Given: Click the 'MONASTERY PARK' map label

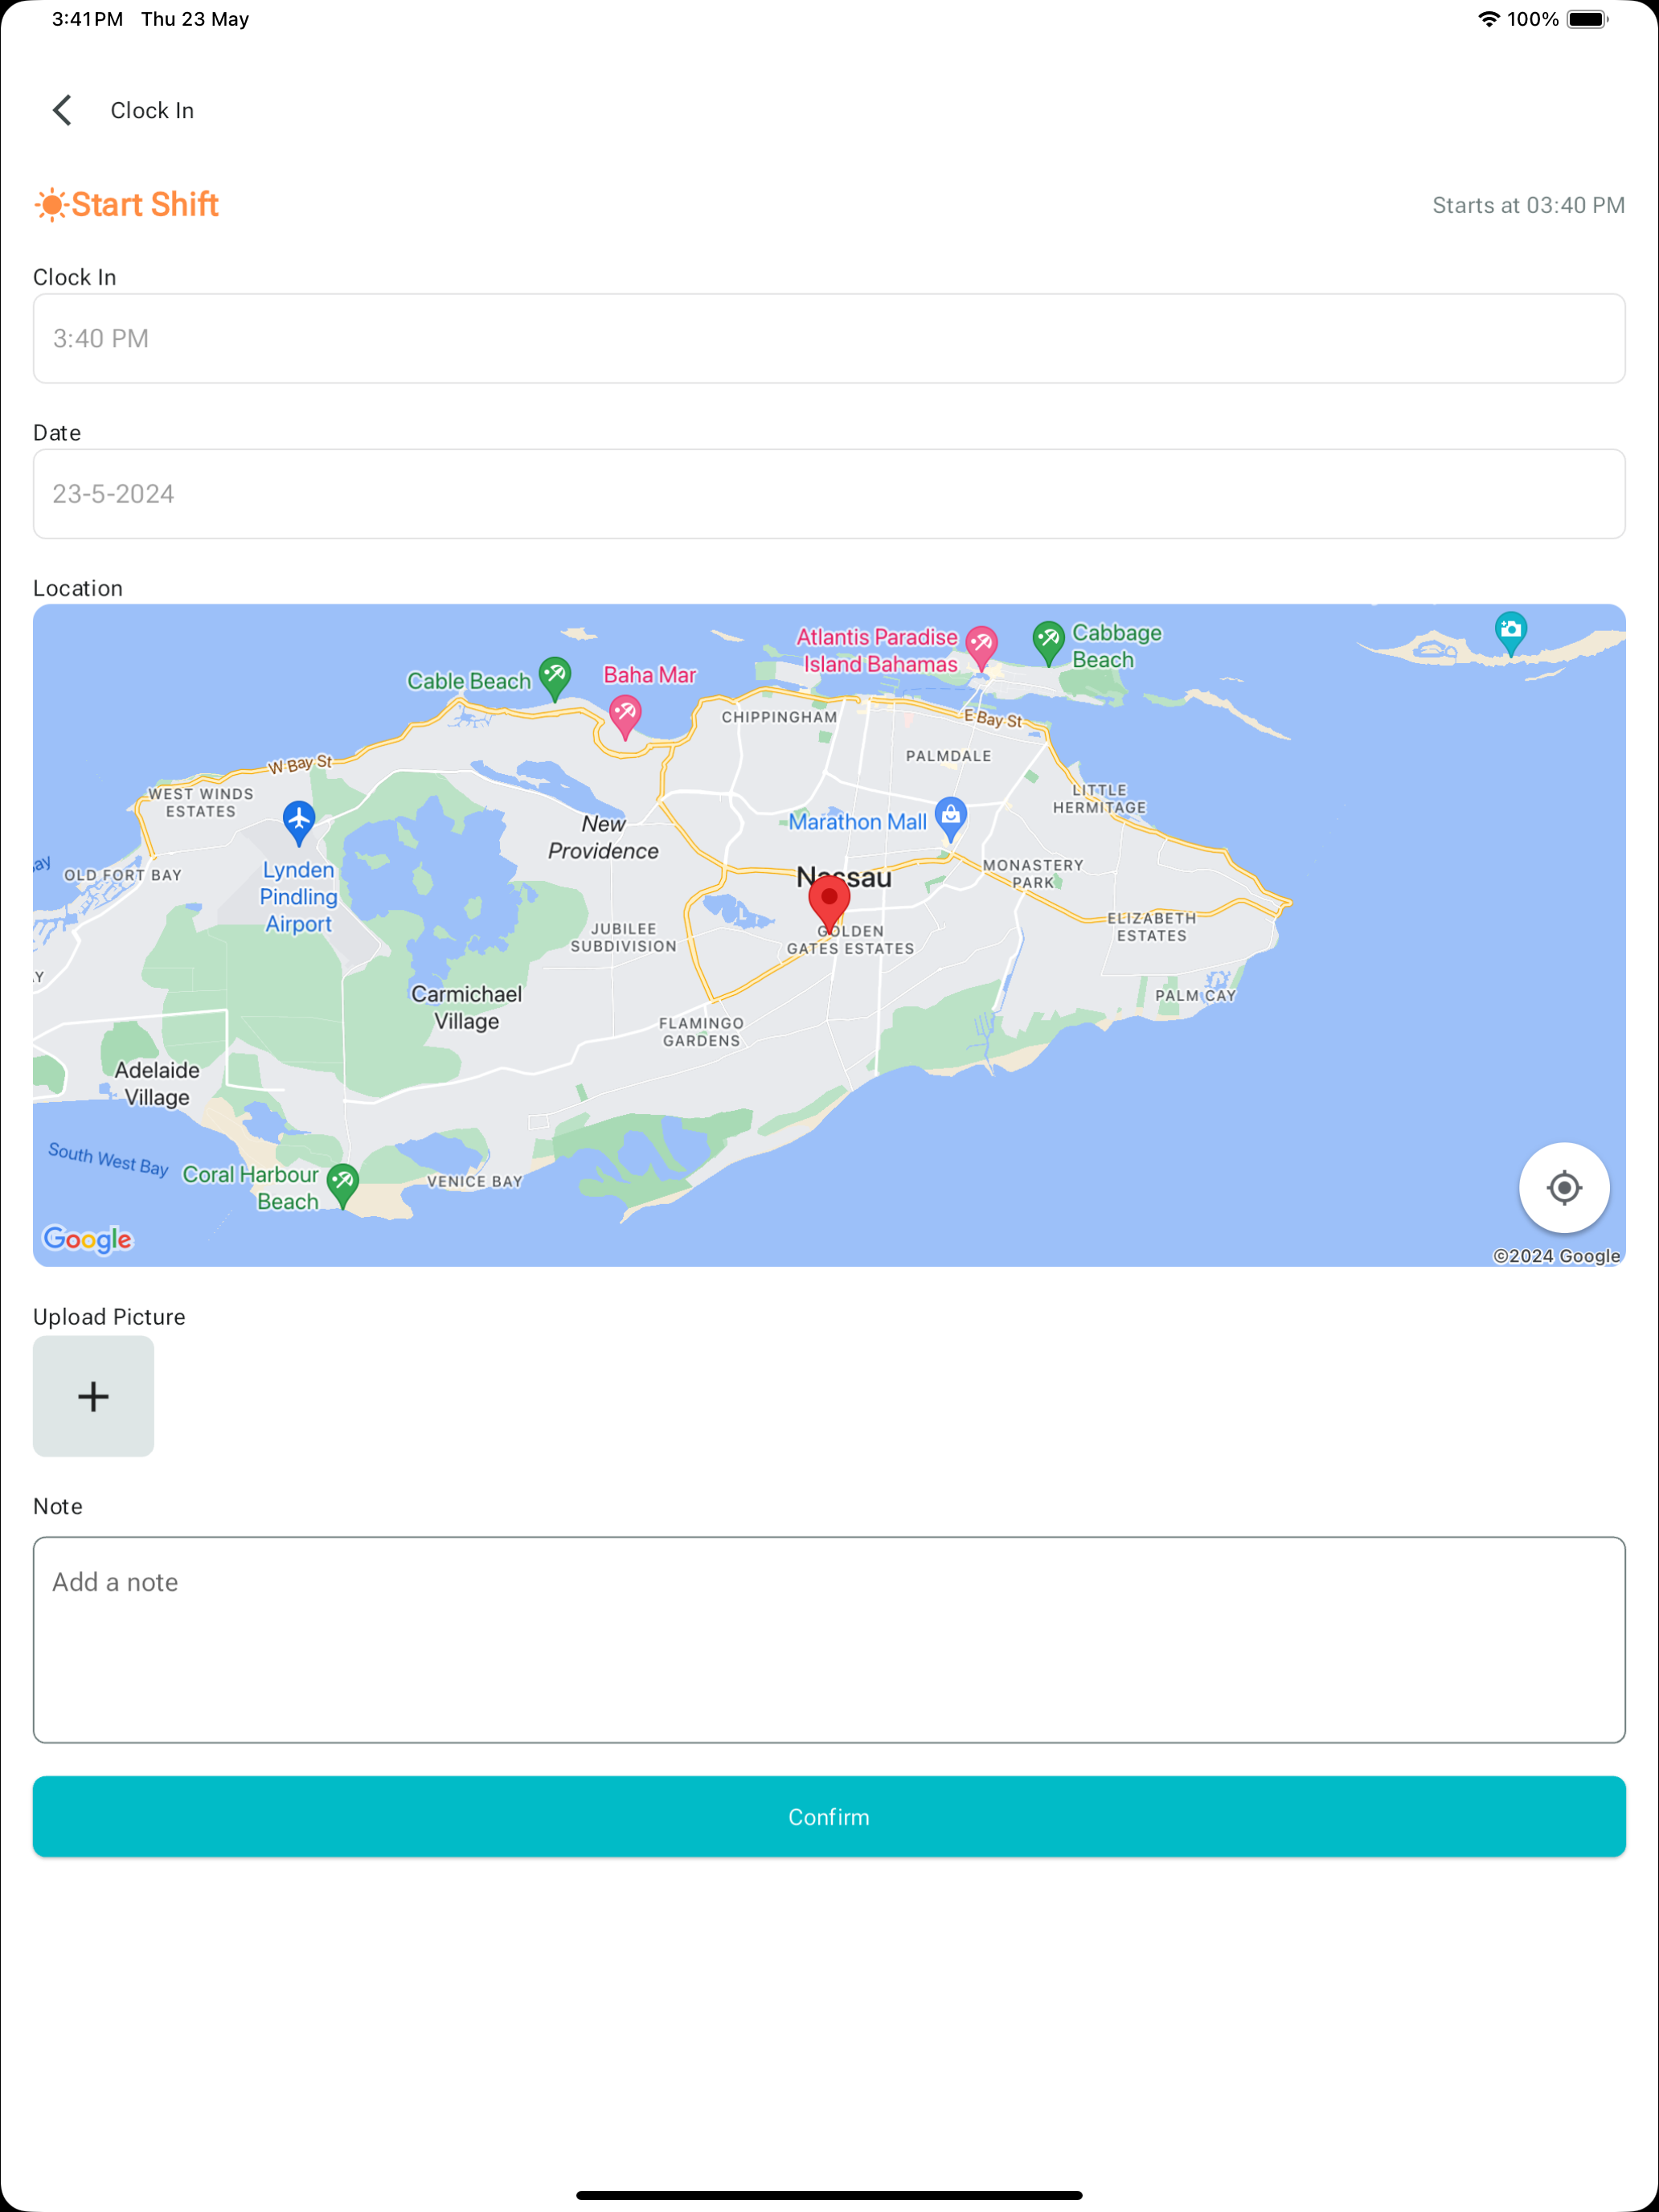Looking at the screenshot, I should click(1033, 874).
